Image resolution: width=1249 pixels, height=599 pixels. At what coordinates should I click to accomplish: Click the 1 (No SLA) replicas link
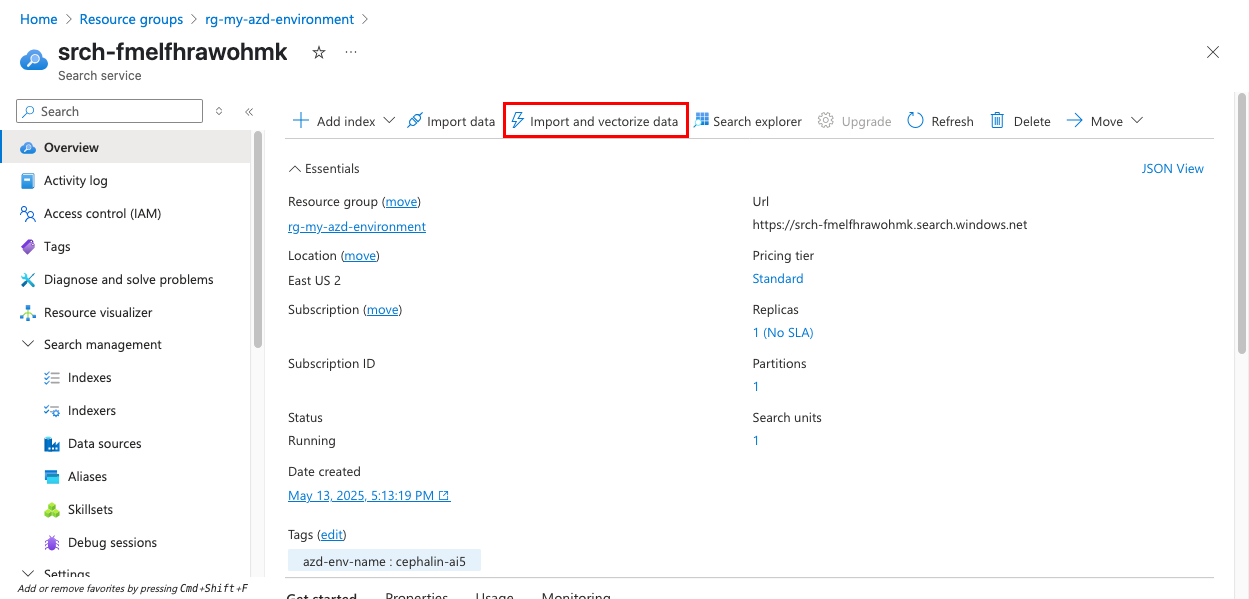(x=783, y=333)
